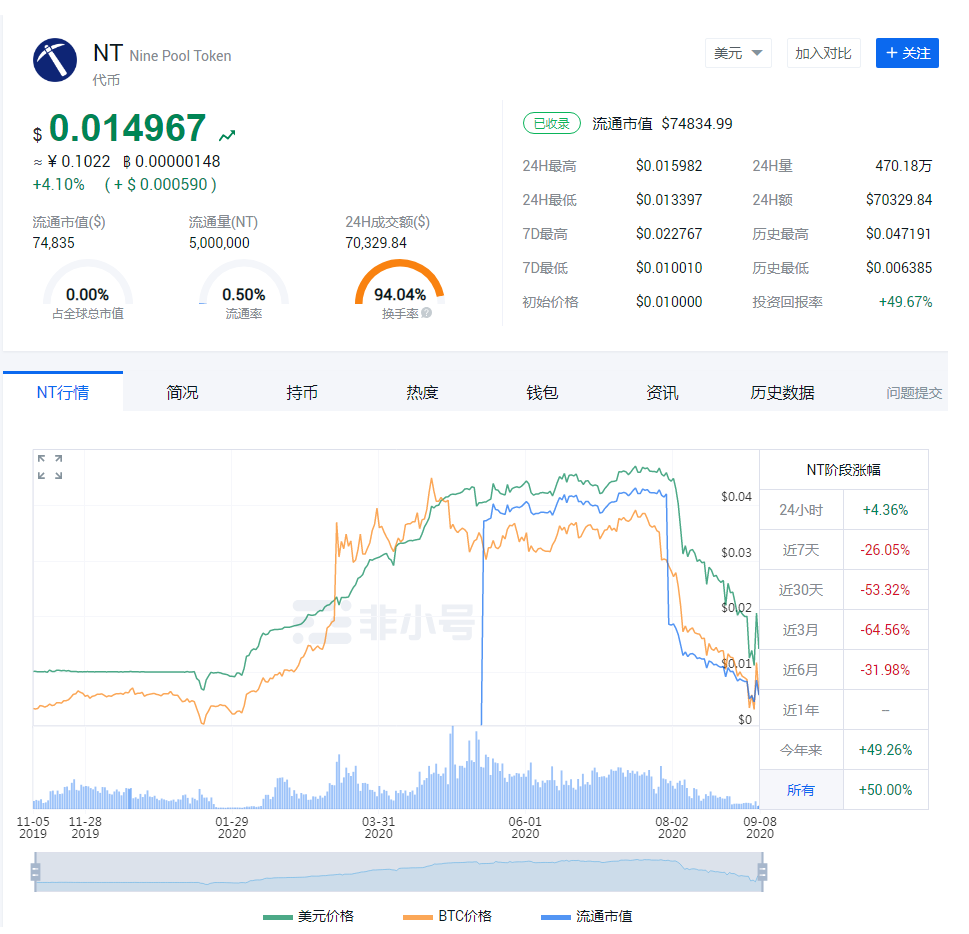969x934 pixels.
Task: Click the 问题提交 link
Action: click(914, 393)
